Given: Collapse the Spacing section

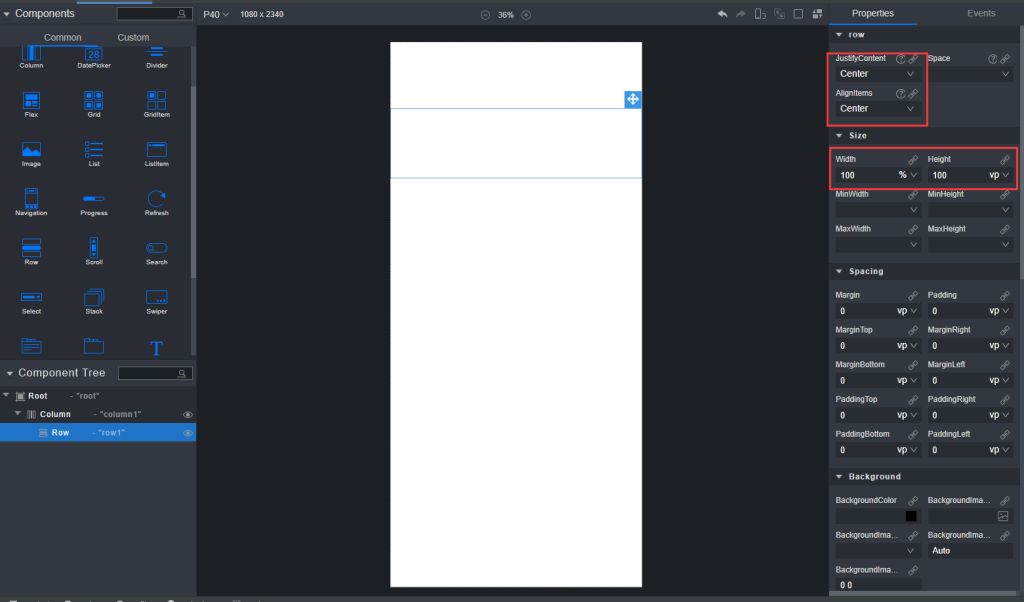Looking at the screenshot, I should pyautogui.click(x=839, y=272).
